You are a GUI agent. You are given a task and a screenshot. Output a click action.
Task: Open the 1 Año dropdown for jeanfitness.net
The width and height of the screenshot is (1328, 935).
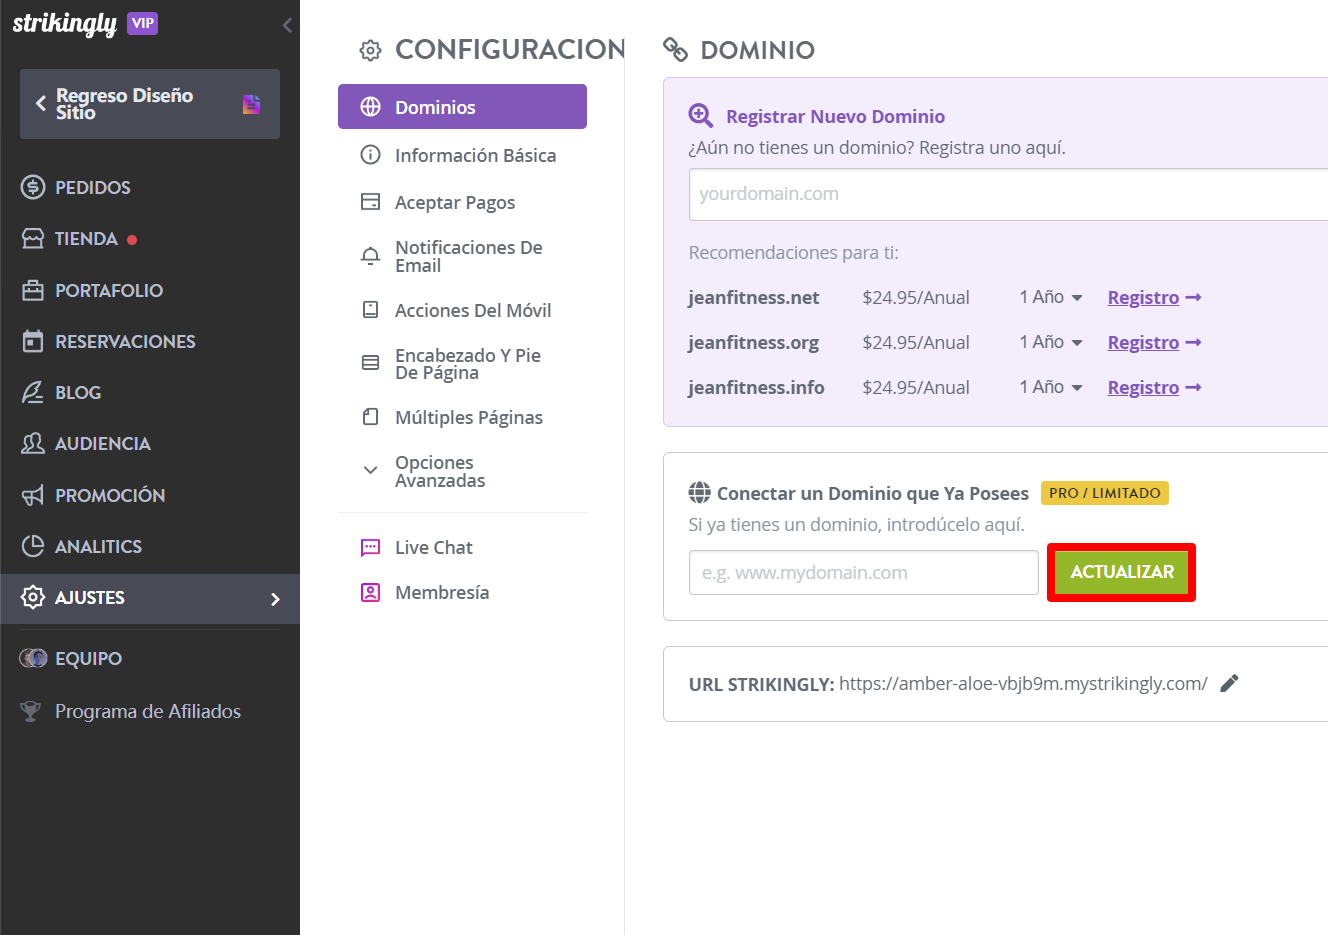pyautogui.click(x=1051, y=297)
